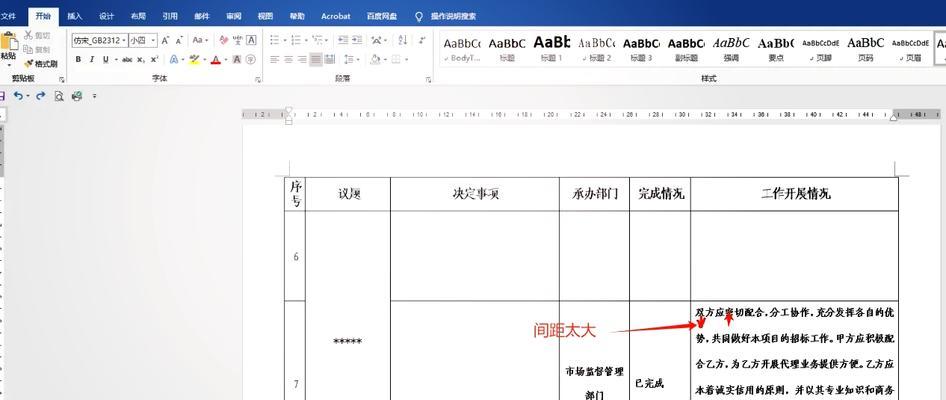Open the font size dropdown 小四
This screenshot has height=400, width=946.
coord(153,40)
